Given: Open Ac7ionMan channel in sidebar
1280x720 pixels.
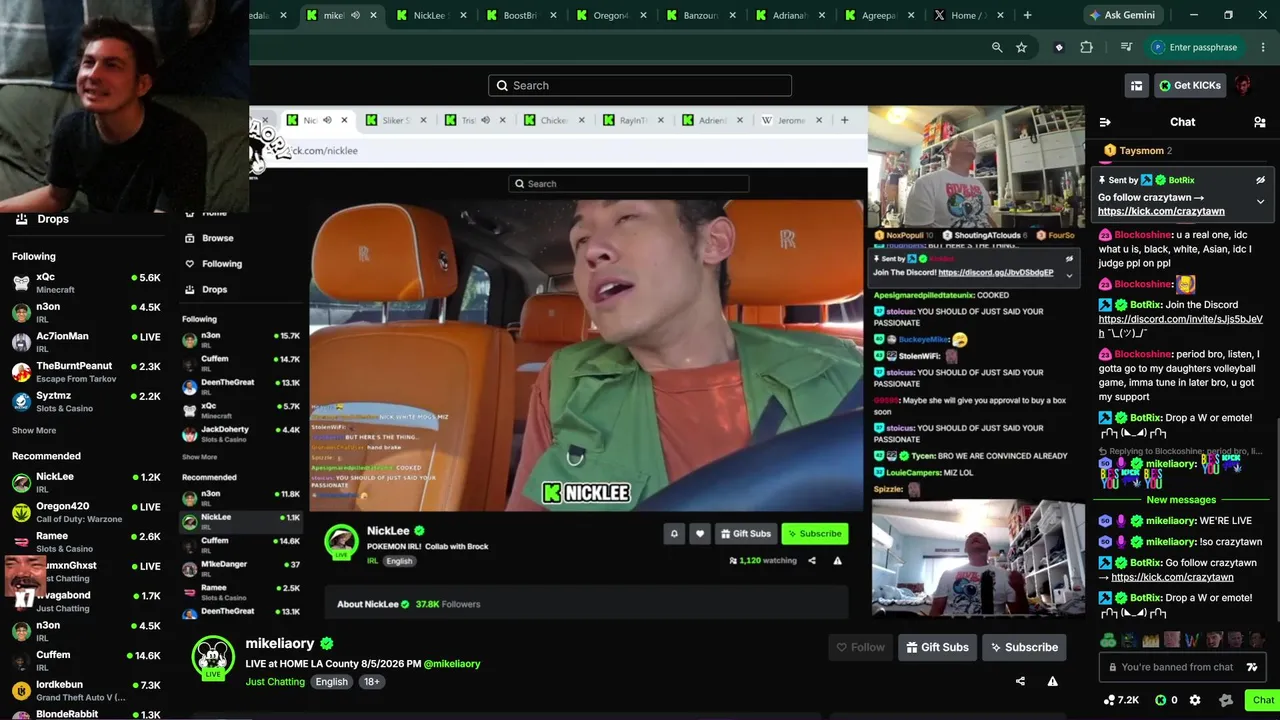Looking at the screenshot, I should pyautogui.click(x=86, y=342).
